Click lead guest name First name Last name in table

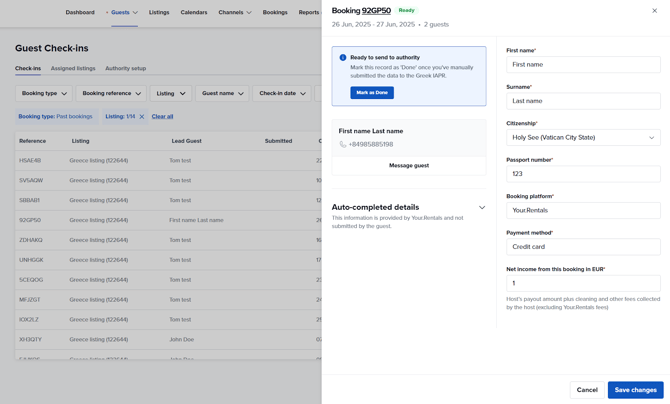[196, 220]
